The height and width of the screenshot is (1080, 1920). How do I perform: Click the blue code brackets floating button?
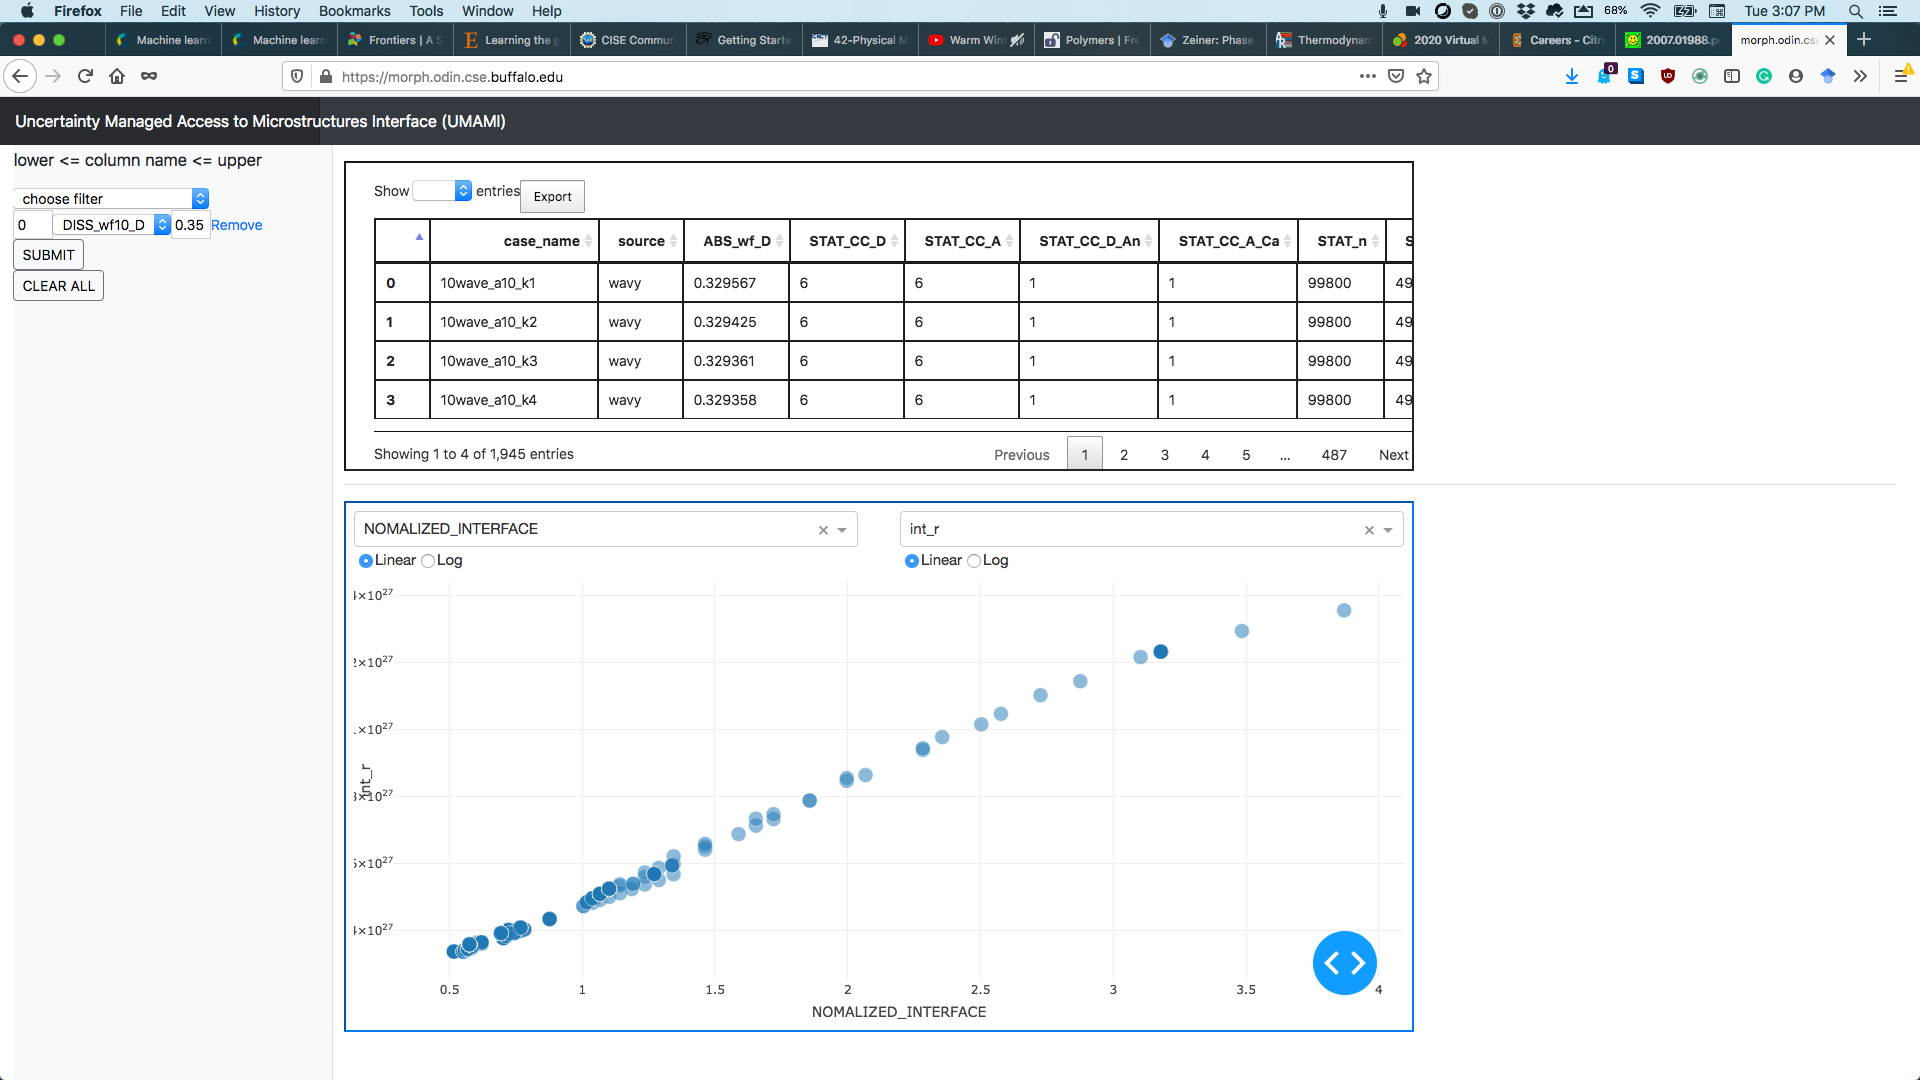click(x=1344, y=963)
